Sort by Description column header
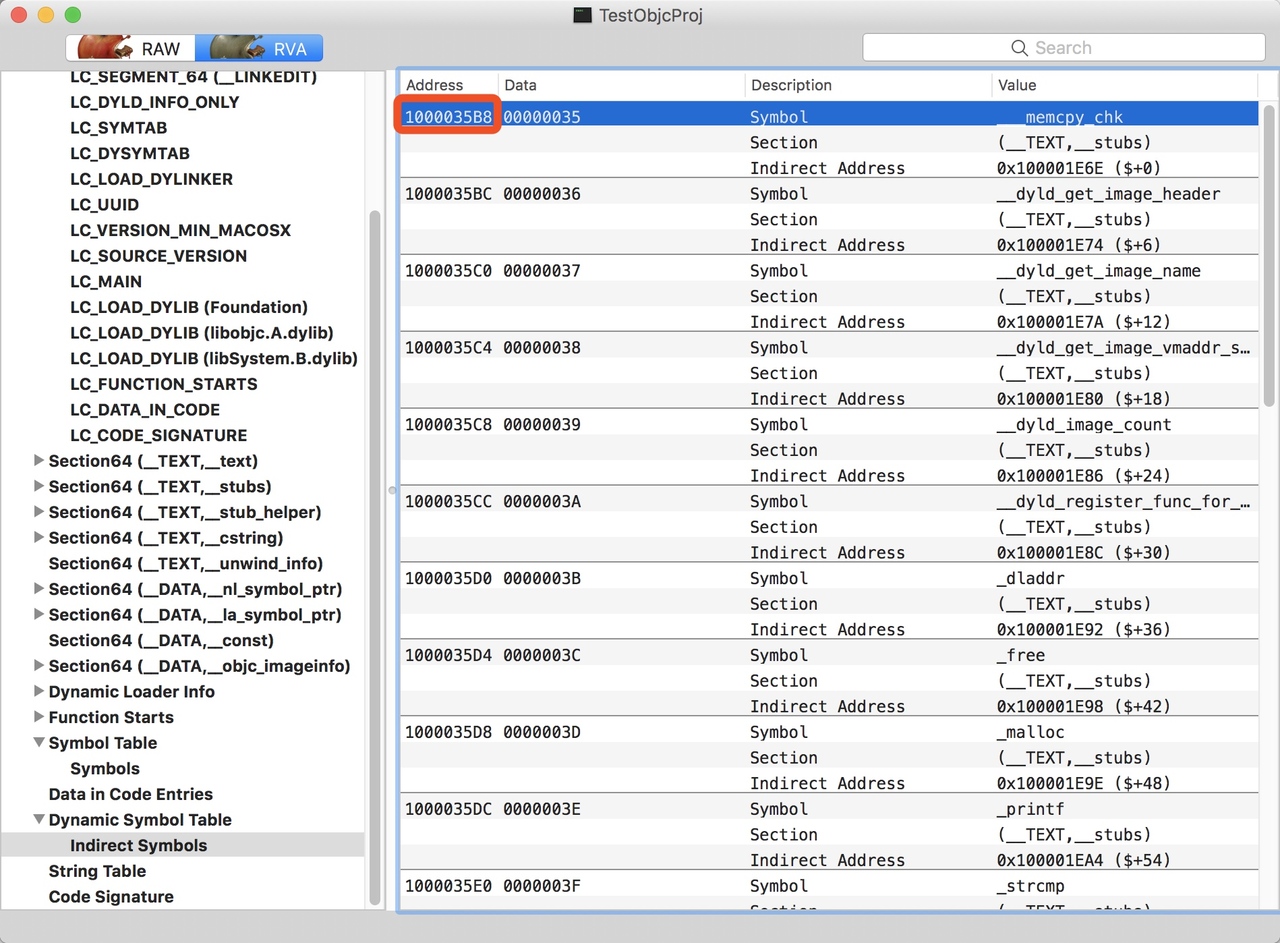This screenshot has height=943, width=1280. click(x=868, y=85)
